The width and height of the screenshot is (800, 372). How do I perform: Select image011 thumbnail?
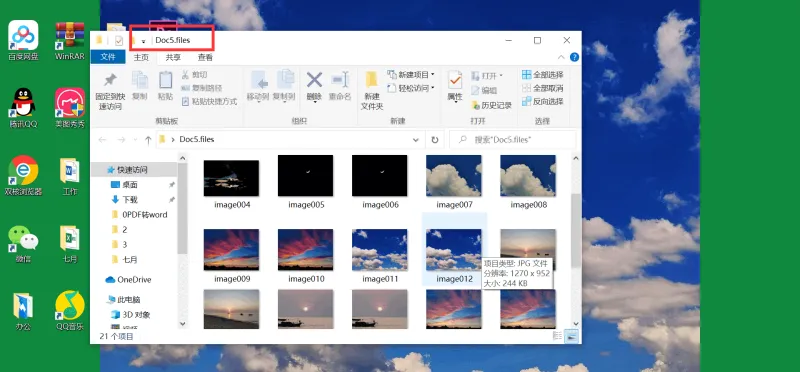point(380,250)
